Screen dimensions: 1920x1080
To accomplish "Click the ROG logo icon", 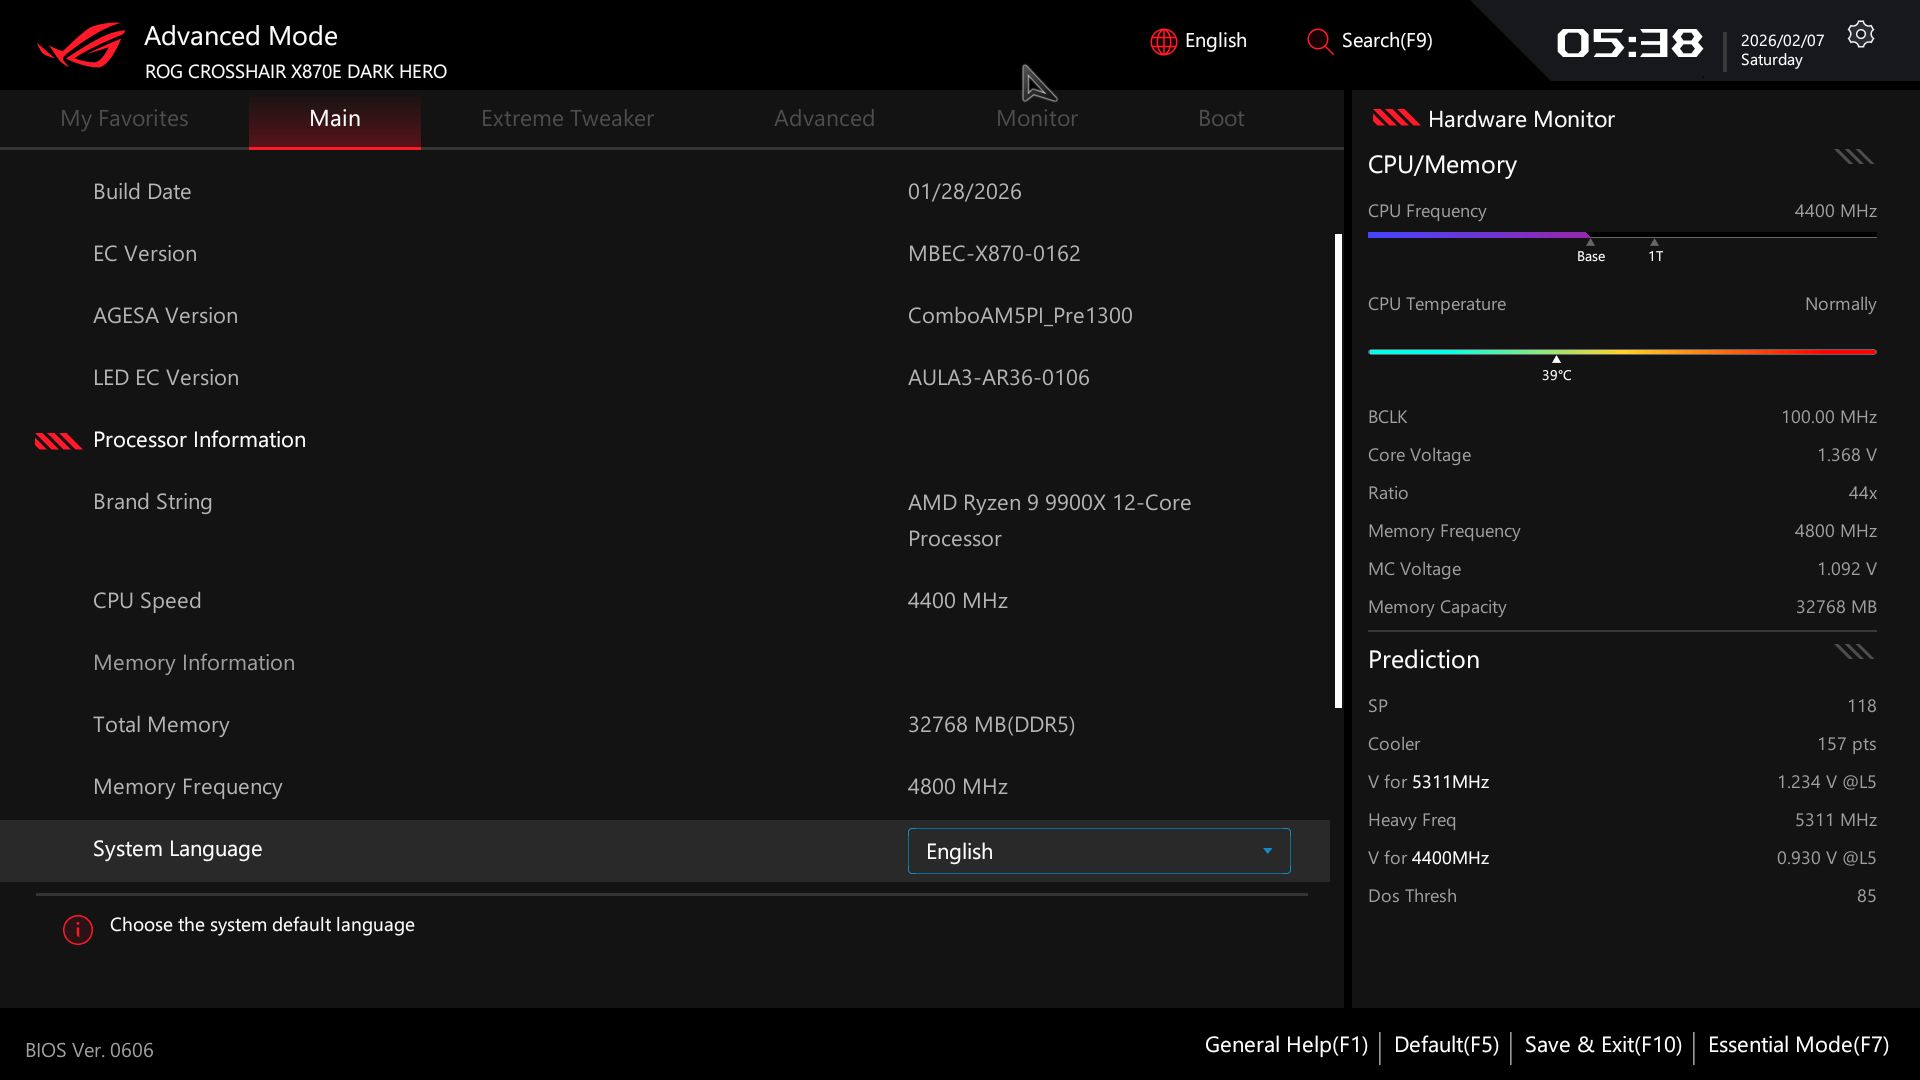I will click(x=82, y=46).
